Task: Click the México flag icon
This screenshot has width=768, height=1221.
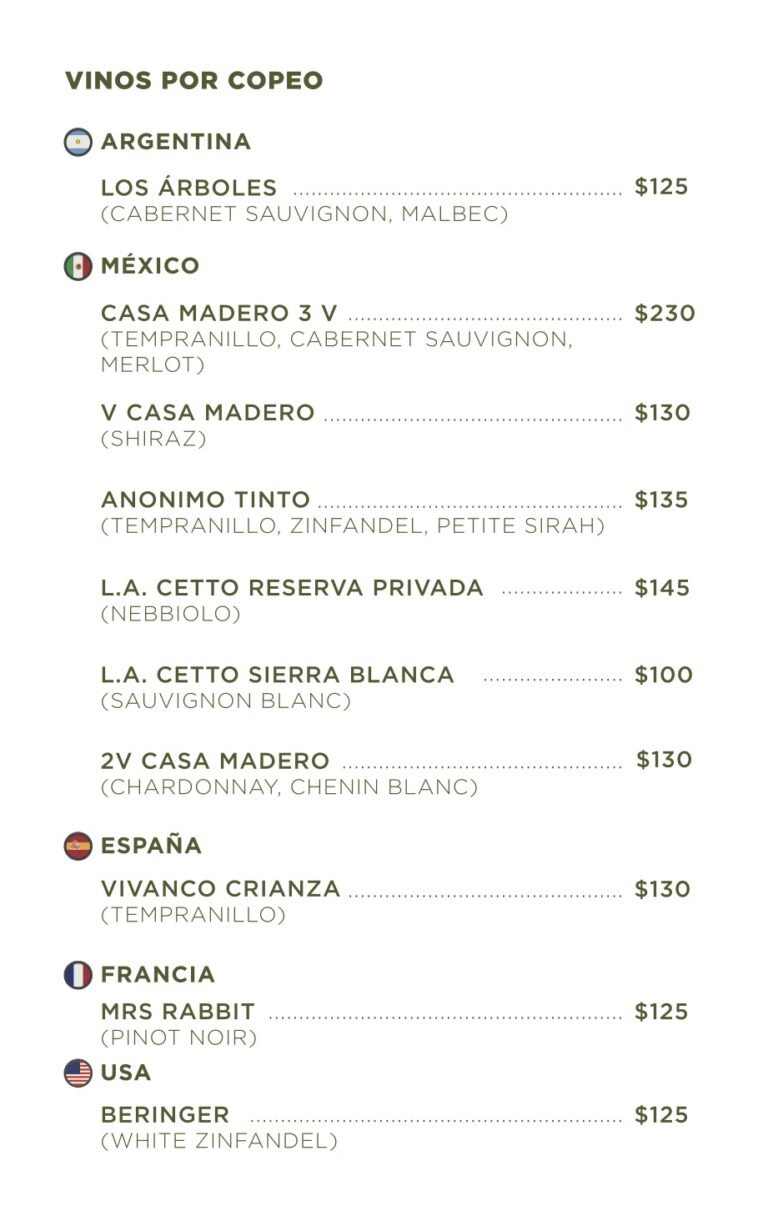Action: point(78,266)
